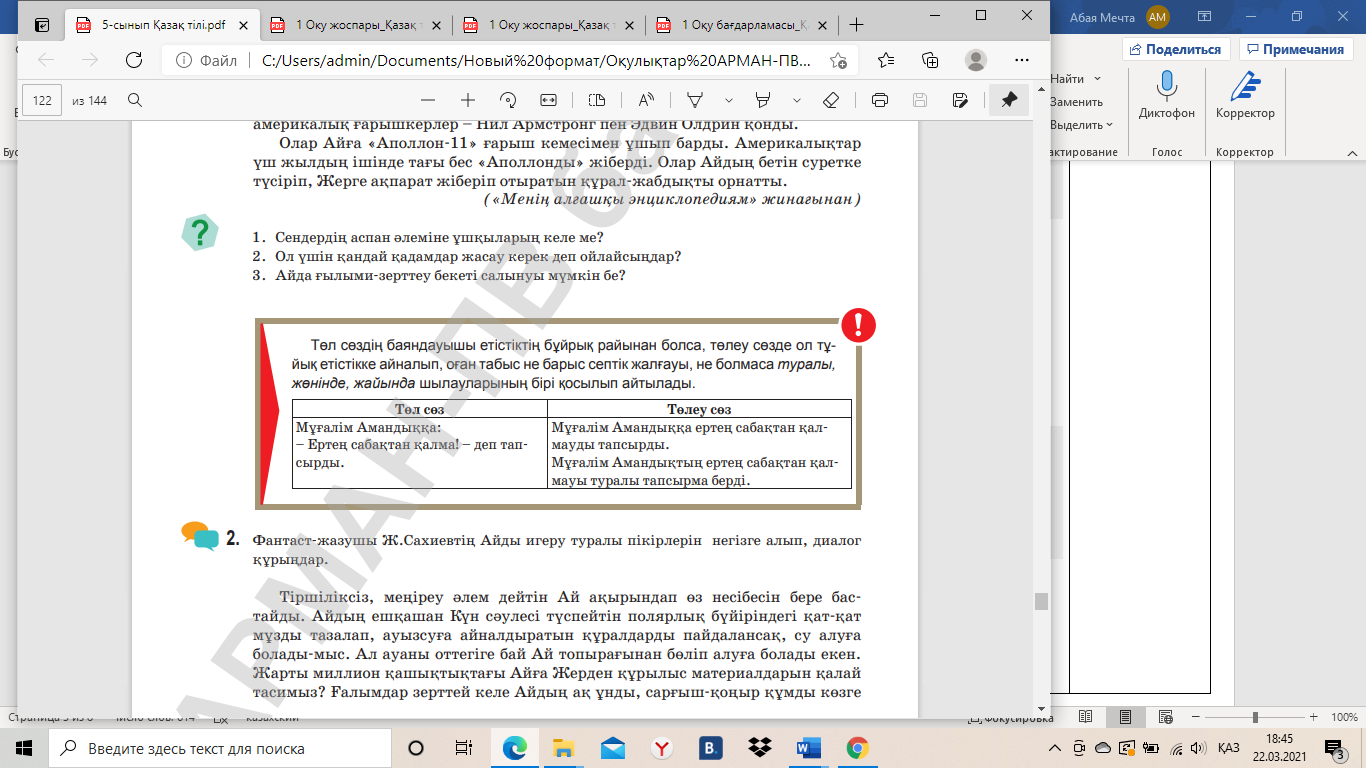Open a new Edge tab
Image resolution: width=1366 pixels, height=768 pixels.
pyautogui.click(x=856, y=25)
